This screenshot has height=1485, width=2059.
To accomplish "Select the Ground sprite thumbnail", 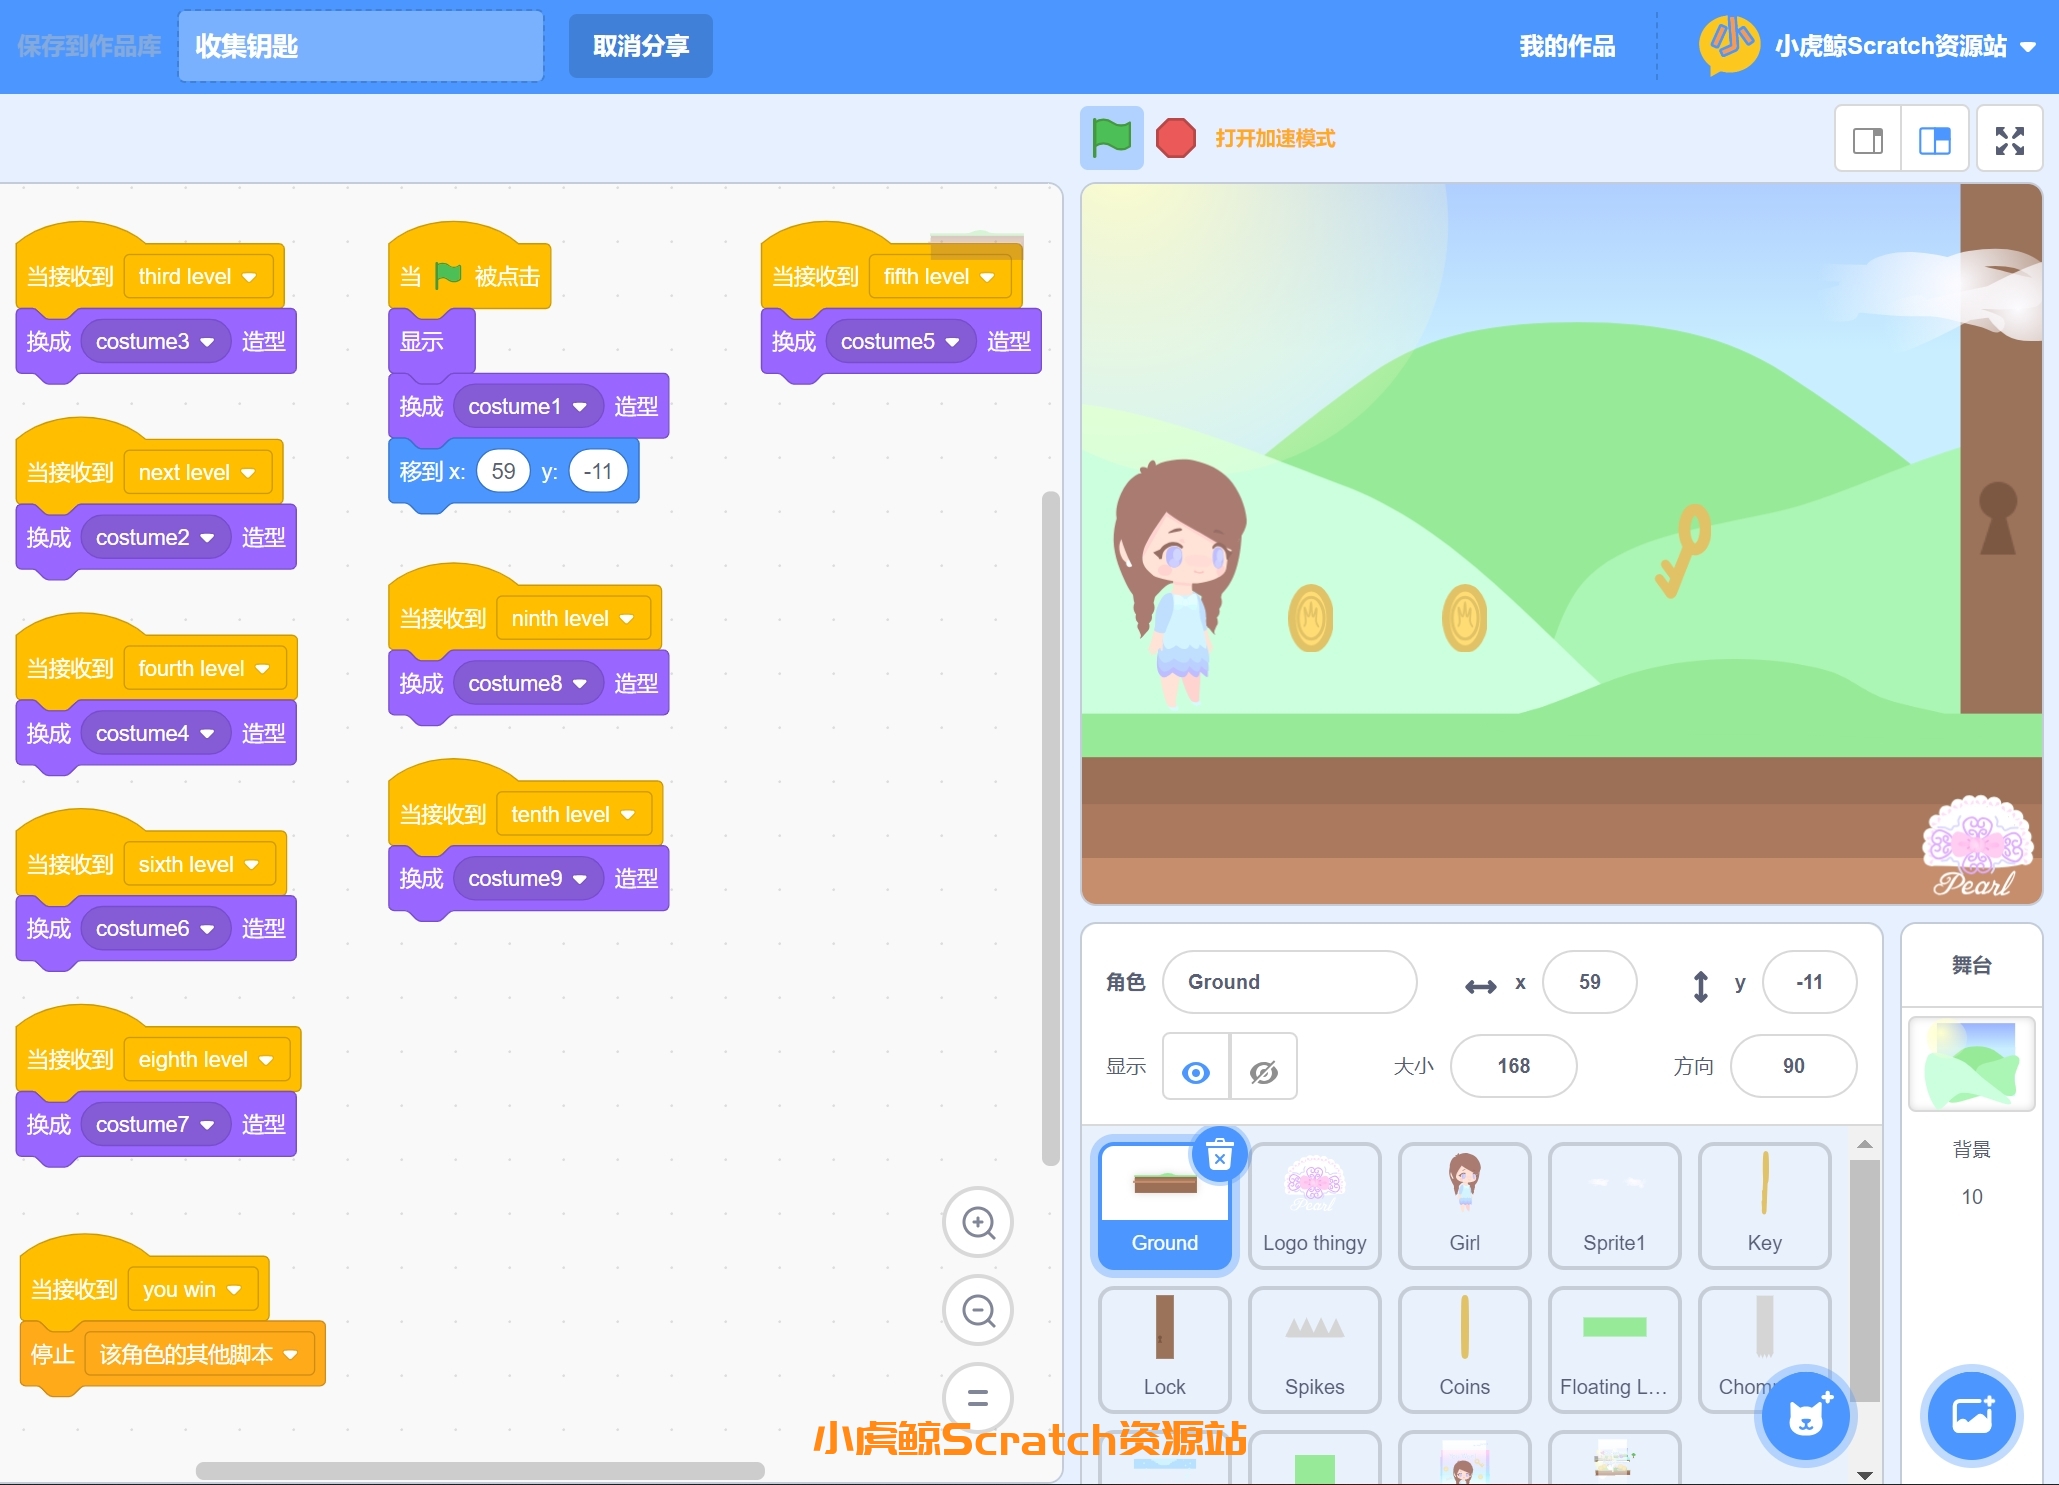I will tap(1164, 1205).
